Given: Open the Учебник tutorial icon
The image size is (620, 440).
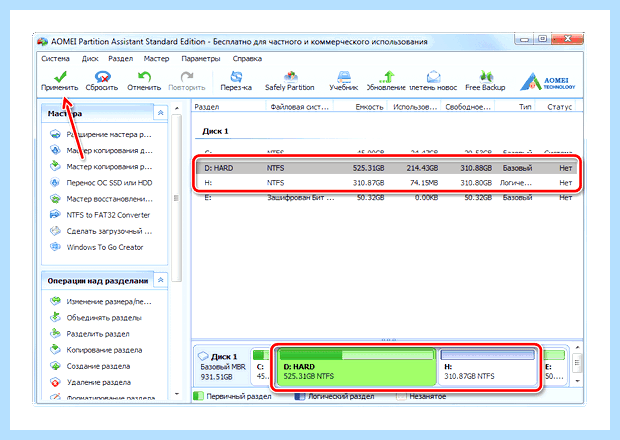Looking at the screenshot, I should [344, 81].
